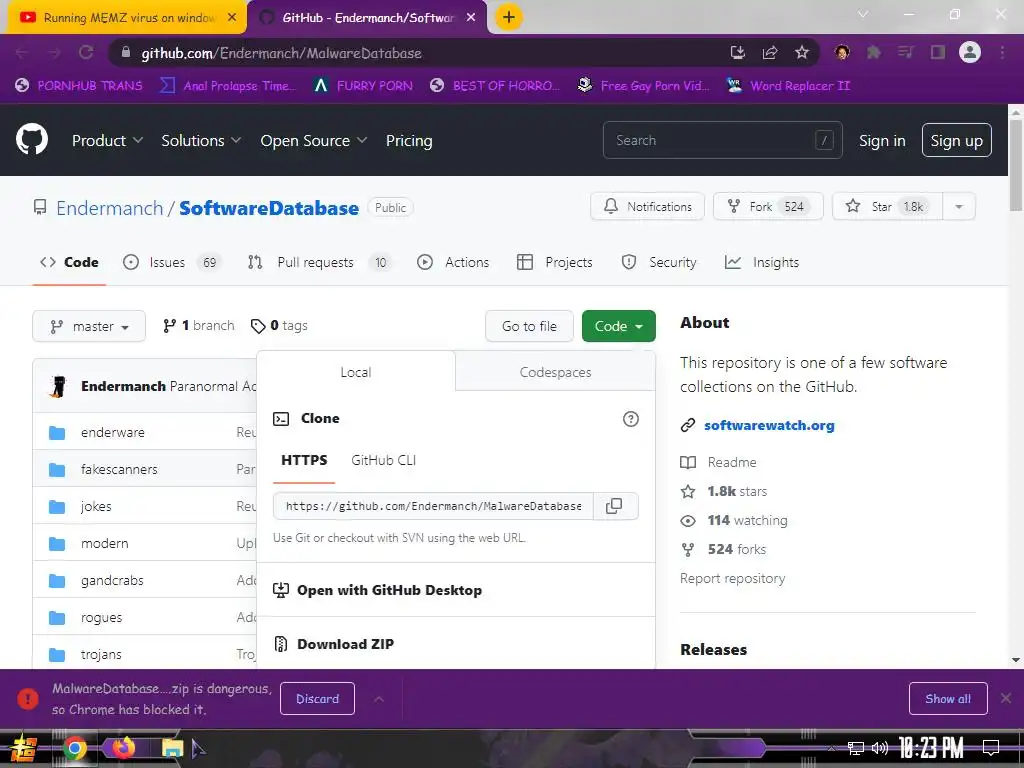This screenshot has width=1024, height=768.
Task: Switch to the Pull requests tab
Action: 319,263
